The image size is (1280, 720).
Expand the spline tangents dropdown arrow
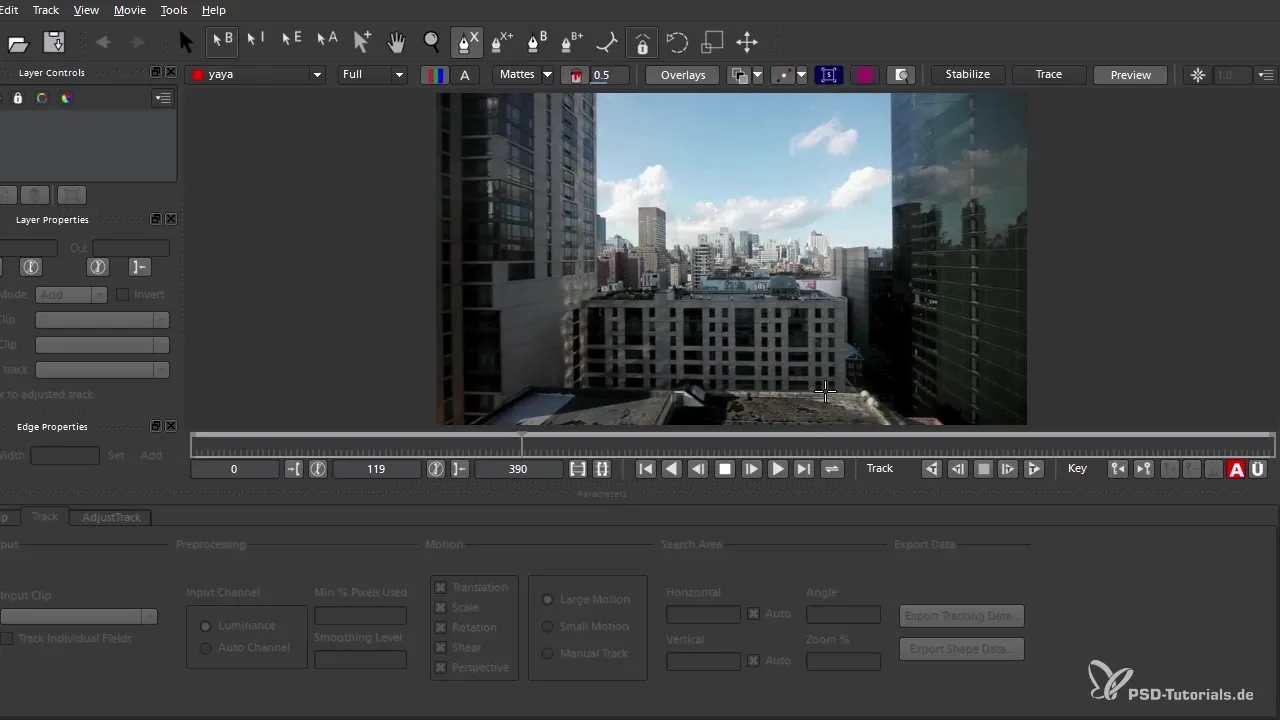pos(801,75)
